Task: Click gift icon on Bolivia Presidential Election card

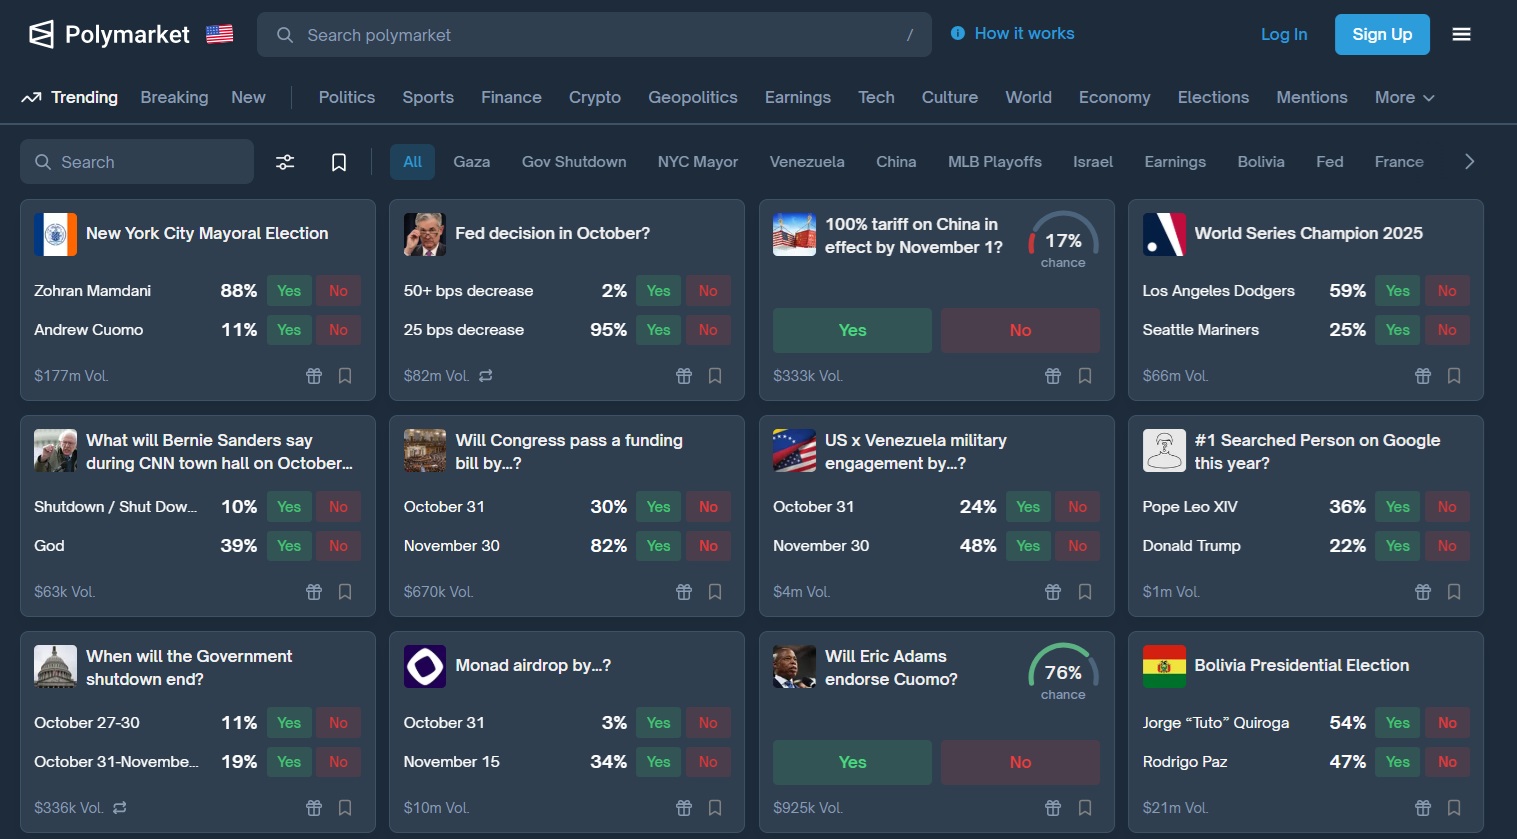Action: (x=1423, y=808)
